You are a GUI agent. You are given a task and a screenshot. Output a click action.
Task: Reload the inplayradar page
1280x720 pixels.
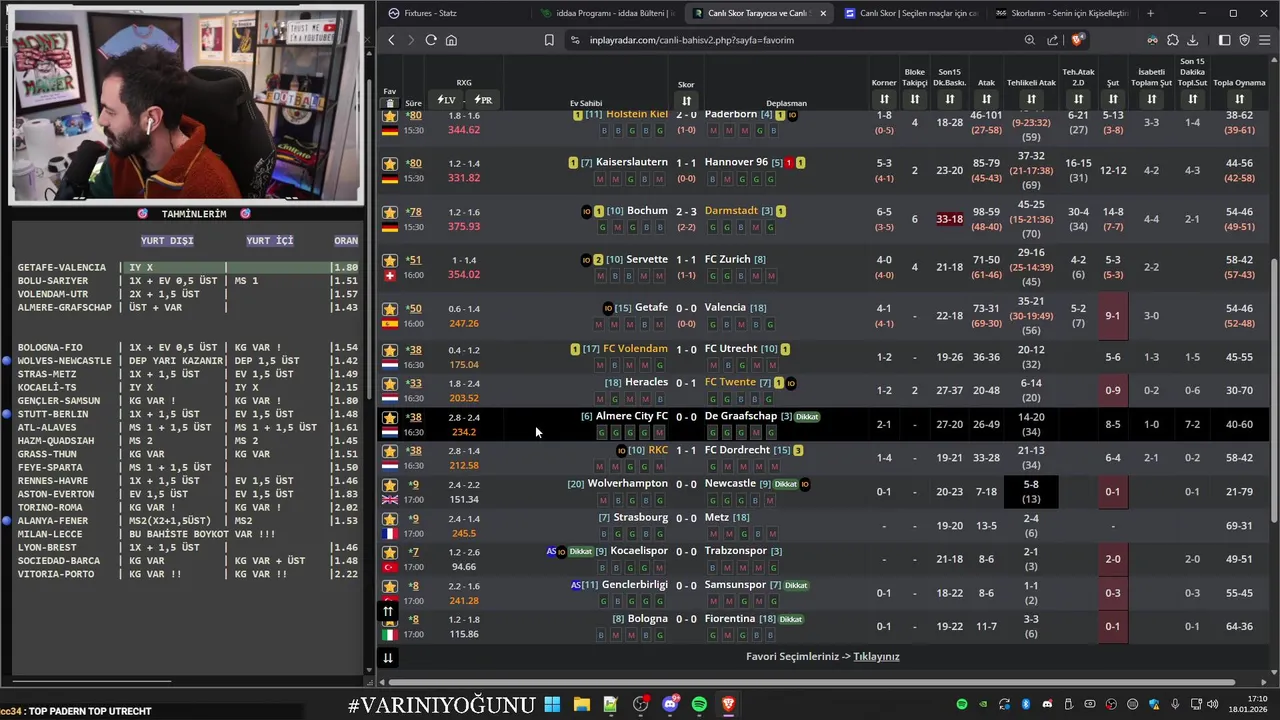(x=431, y=40)
